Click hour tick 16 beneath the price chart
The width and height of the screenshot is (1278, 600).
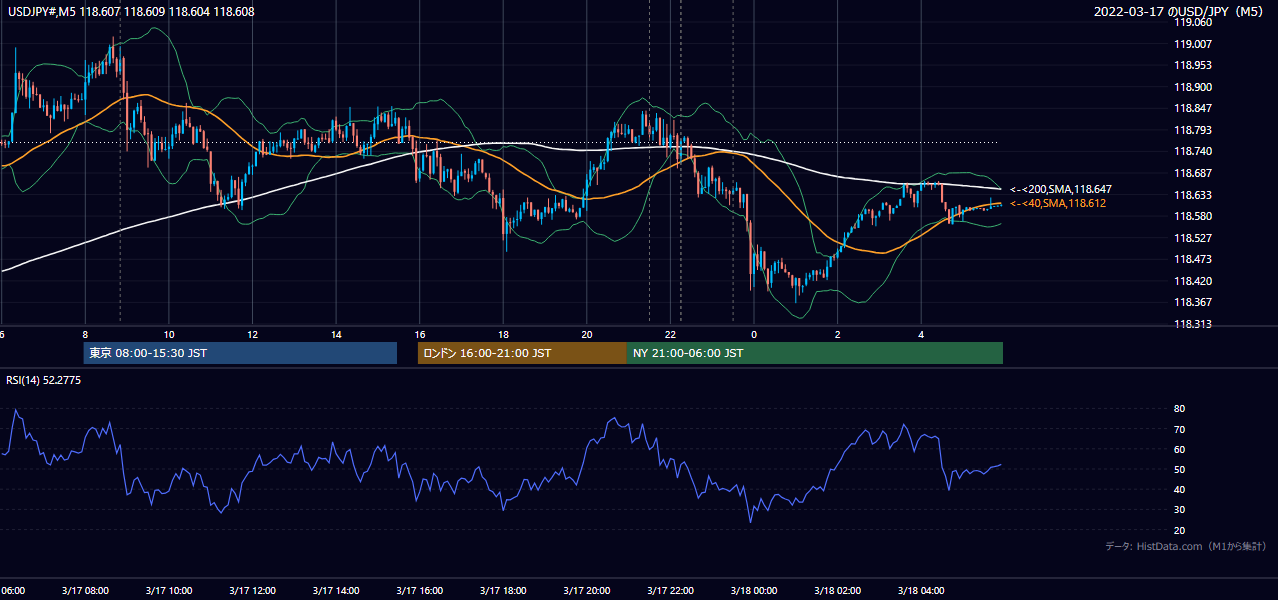pos(420,334)
